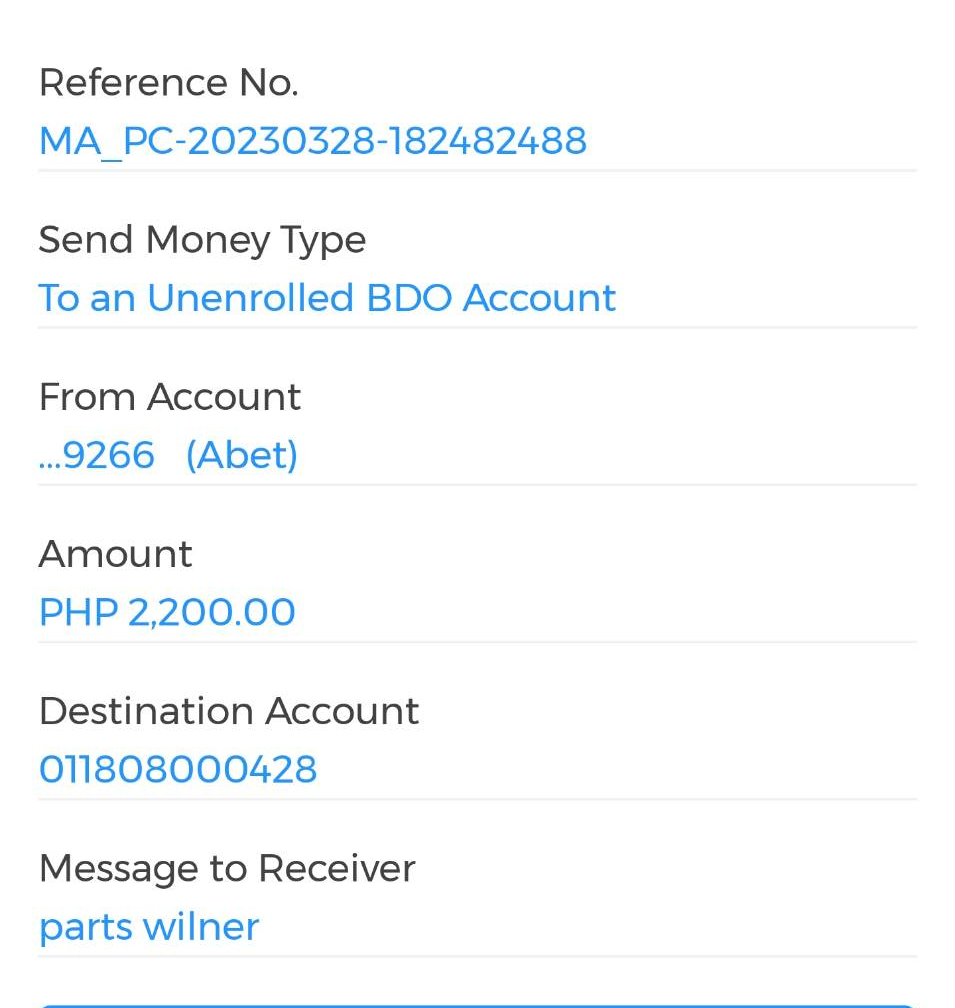Click the Destination Account label
The width and height of the screenshot is (955, 1008).
tap(228, 711)
